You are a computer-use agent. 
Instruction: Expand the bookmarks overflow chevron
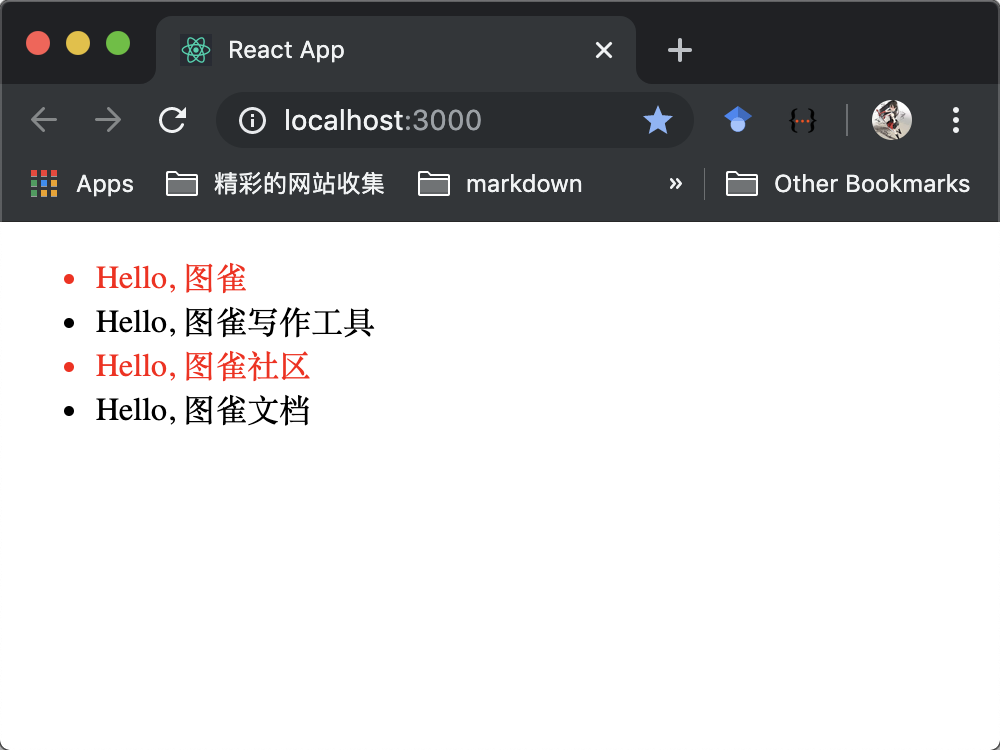pos(676,184)
